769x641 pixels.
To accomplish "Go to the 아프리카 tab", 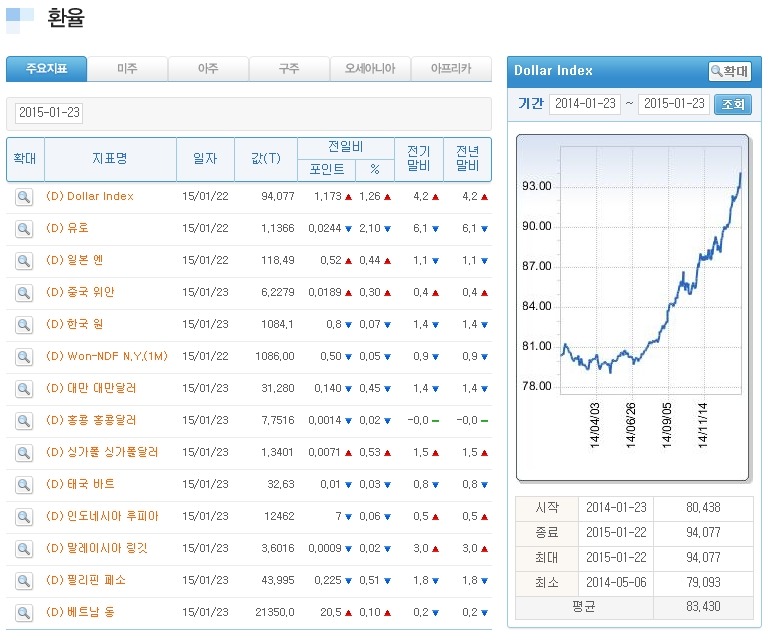I will tap(451, 69).
